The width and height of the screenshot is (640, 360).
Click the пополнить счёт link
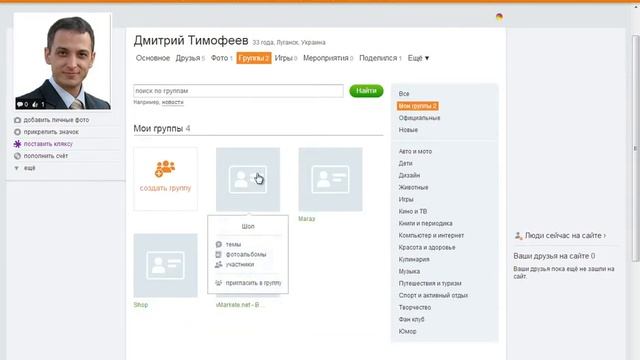(46, 156)
